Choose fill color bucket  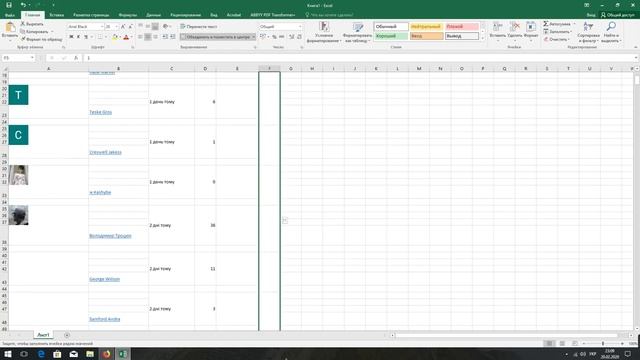(x=115, y=37)
